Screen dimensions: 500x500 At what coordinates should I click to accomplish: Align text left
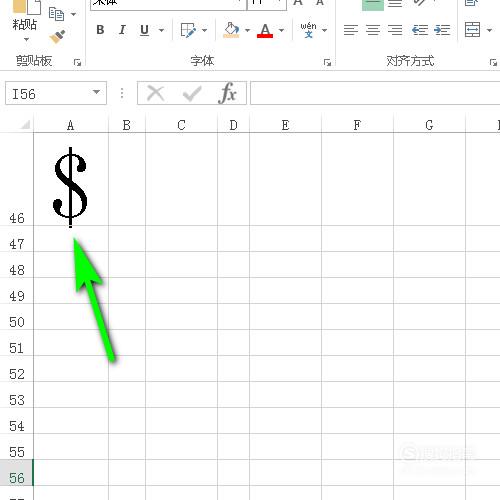click(x=351, y=30)
